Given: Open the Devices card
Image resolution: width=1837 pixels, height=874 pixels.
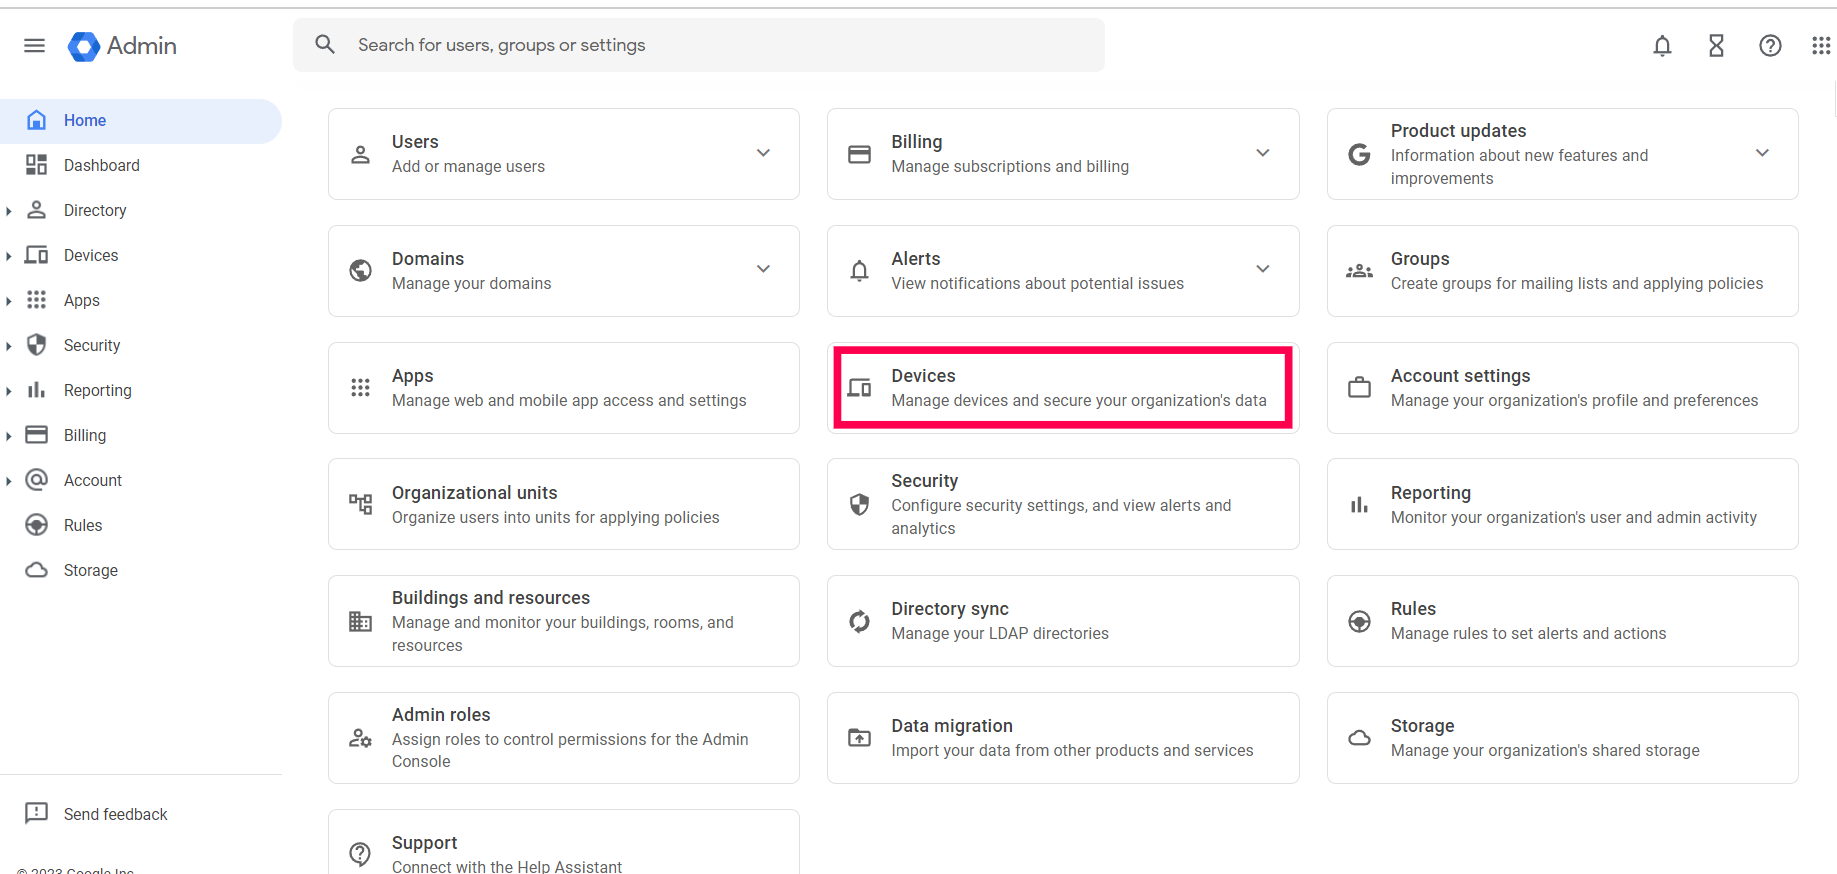Looking at the screenshot, I should point(1062,388).
